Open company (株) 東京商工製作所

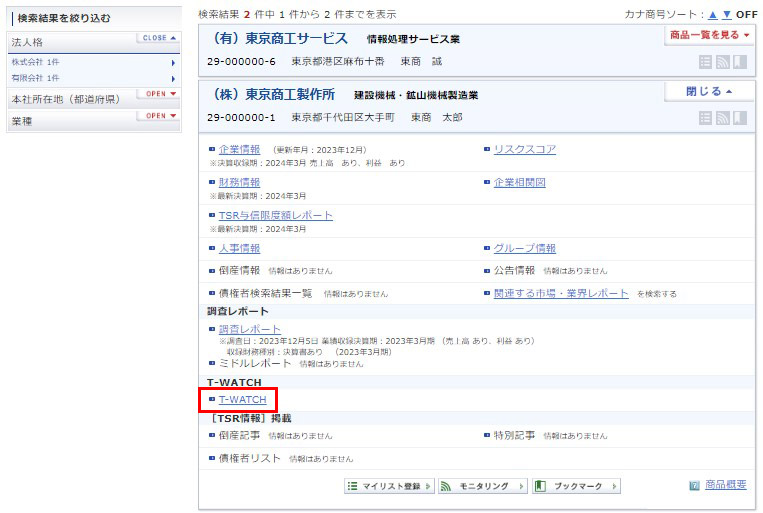point(273,94)
